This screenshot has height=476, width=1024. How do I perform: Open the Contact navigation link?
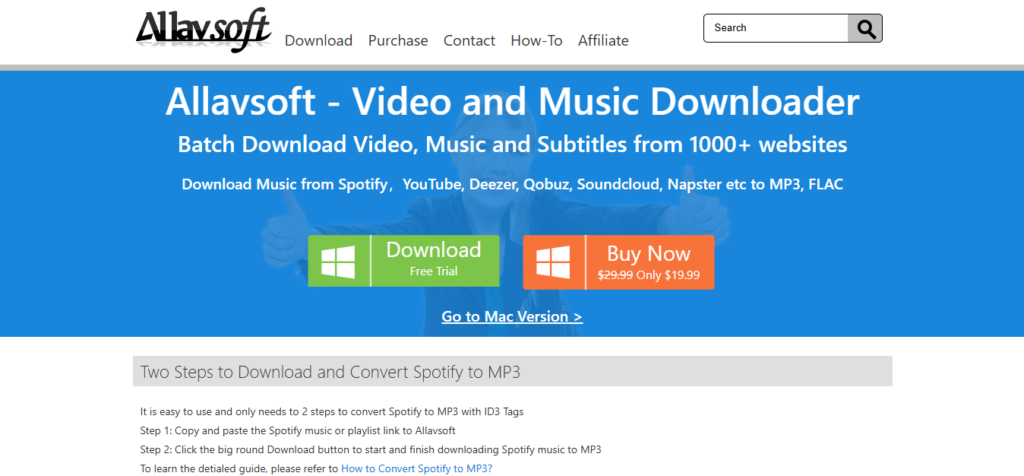(469, 41)
